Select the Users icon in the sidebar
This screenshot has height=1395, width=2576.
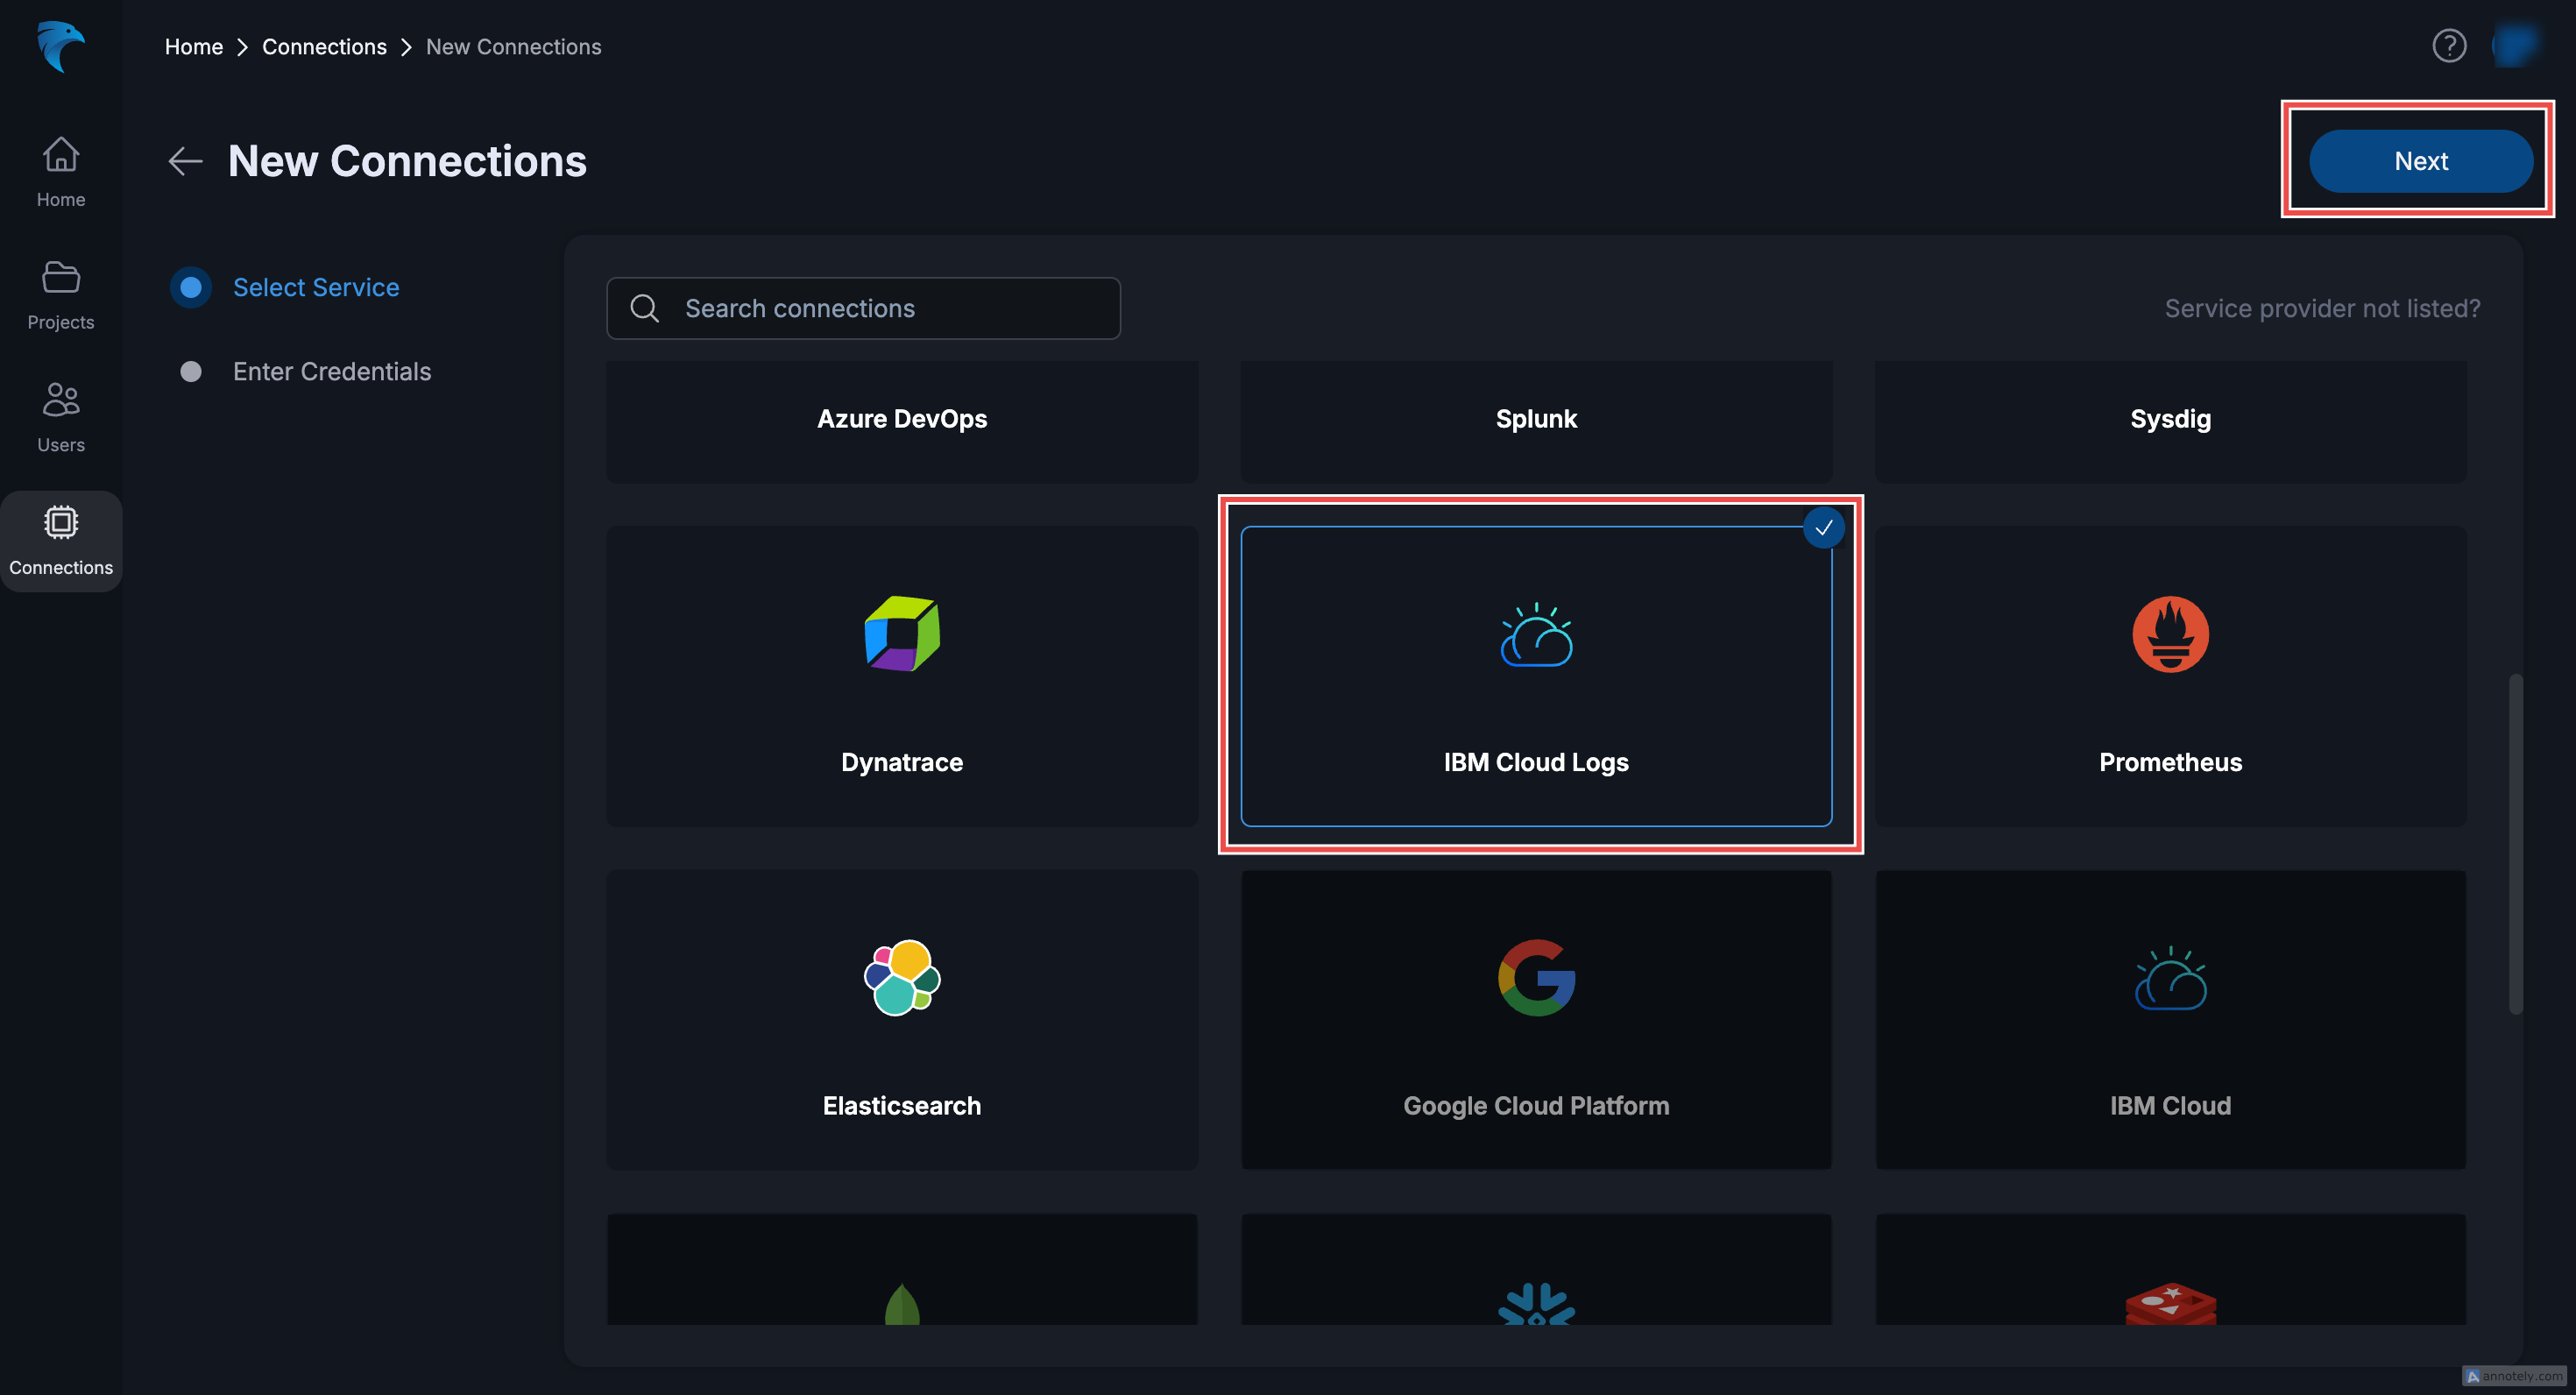(60, 400)
